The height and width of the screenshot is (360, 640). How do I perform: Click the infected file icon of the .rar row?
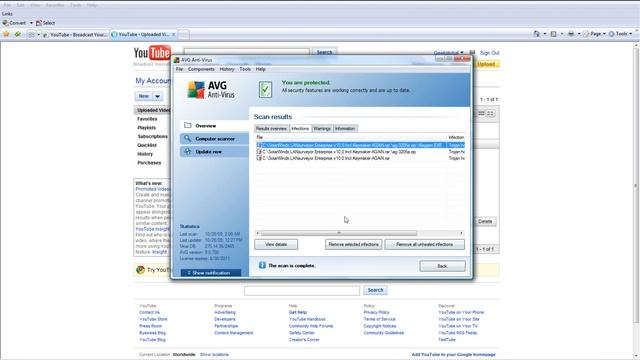pyautogui.click(x=259, y=158)
